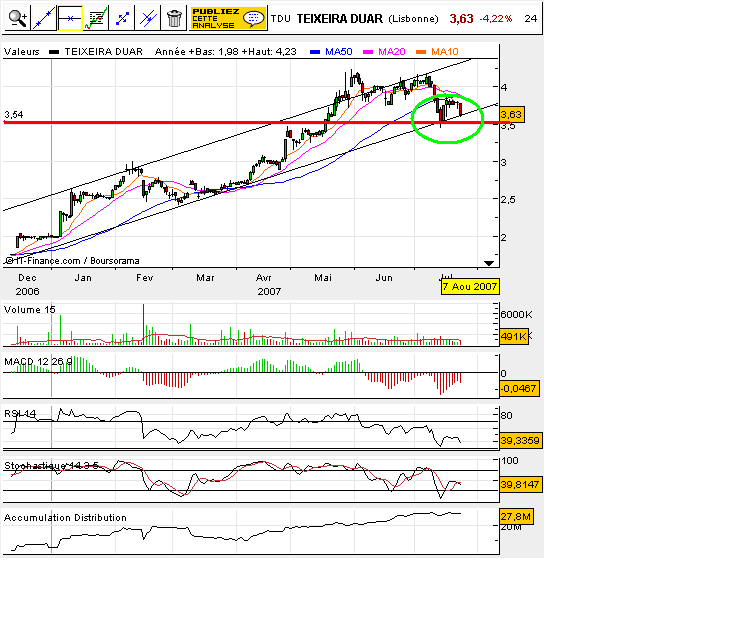Screen dimensions: 738x637
Task: Click the yellow 3,63 price axis tag
Action: click(511, 114)
